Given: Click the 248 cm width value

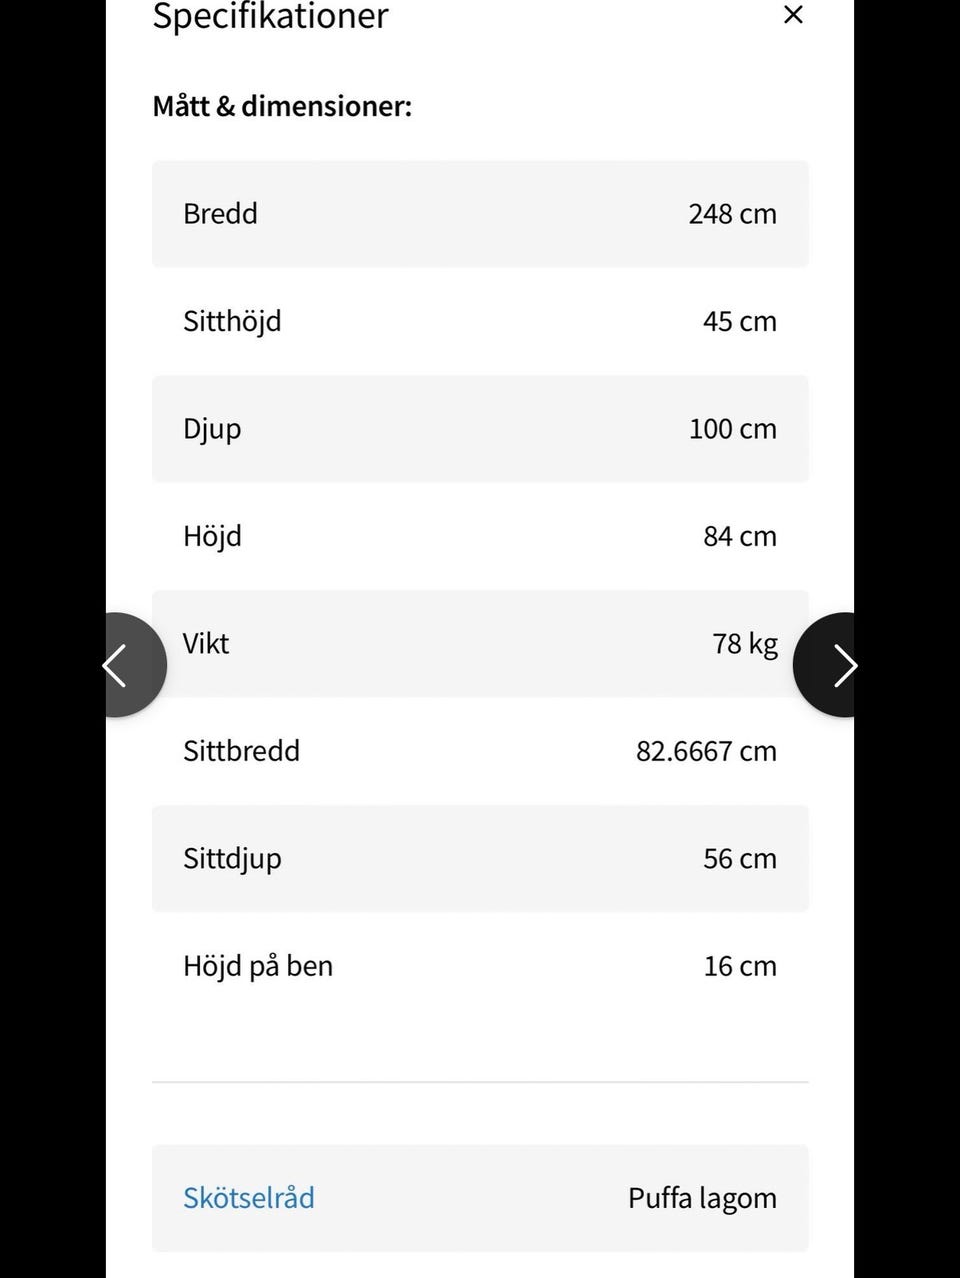Looking at the screenshot, I should tap(732, 214).
